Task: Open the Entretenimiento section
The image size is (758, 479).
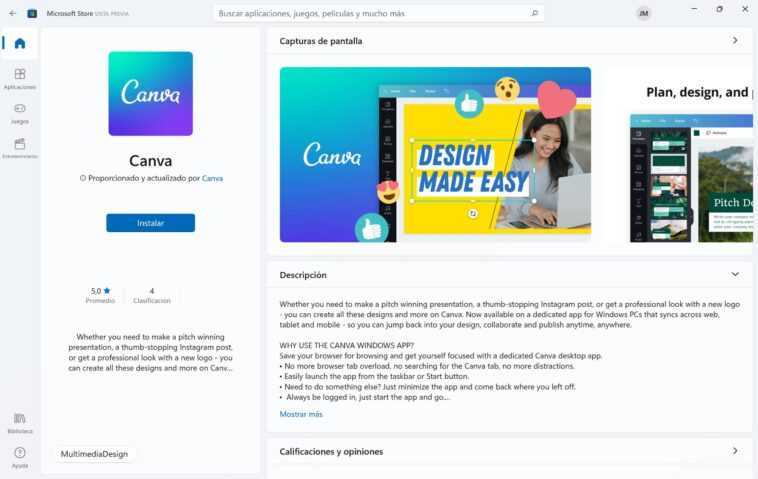Action: [20, 148]
